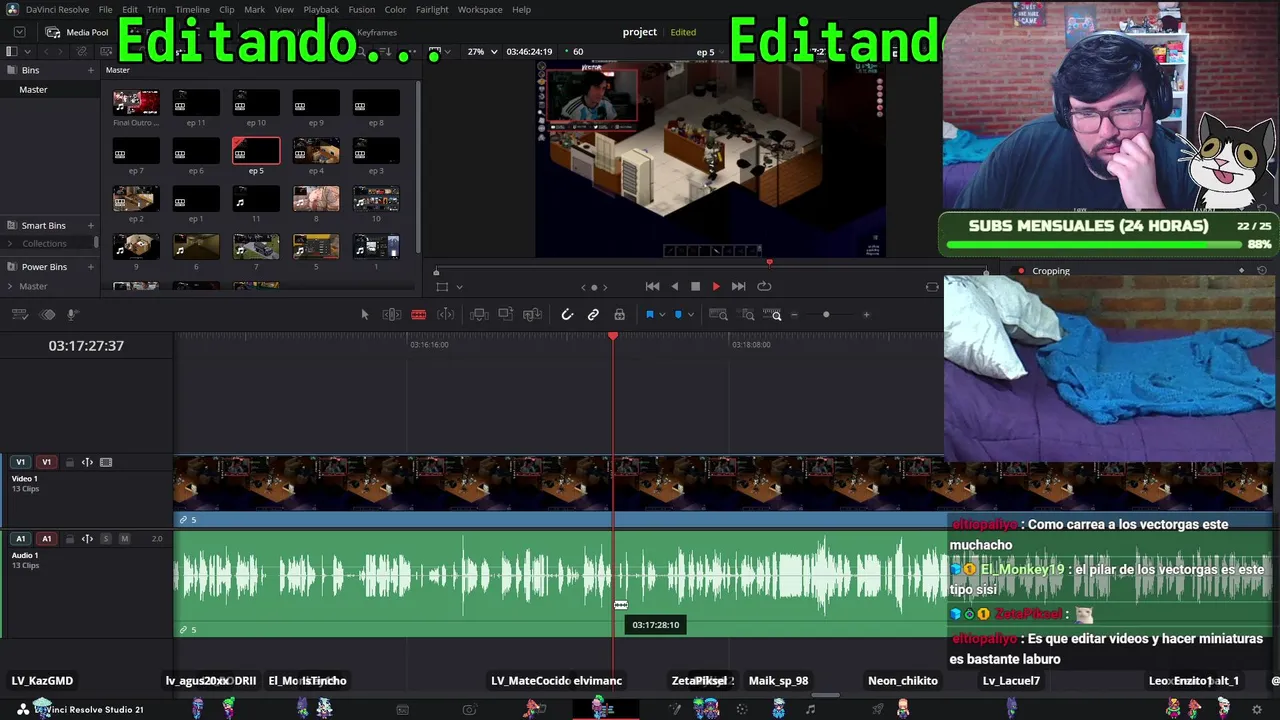Click the timecode field 03:17:27:37

pyautogui.click(x=86, y=346)
